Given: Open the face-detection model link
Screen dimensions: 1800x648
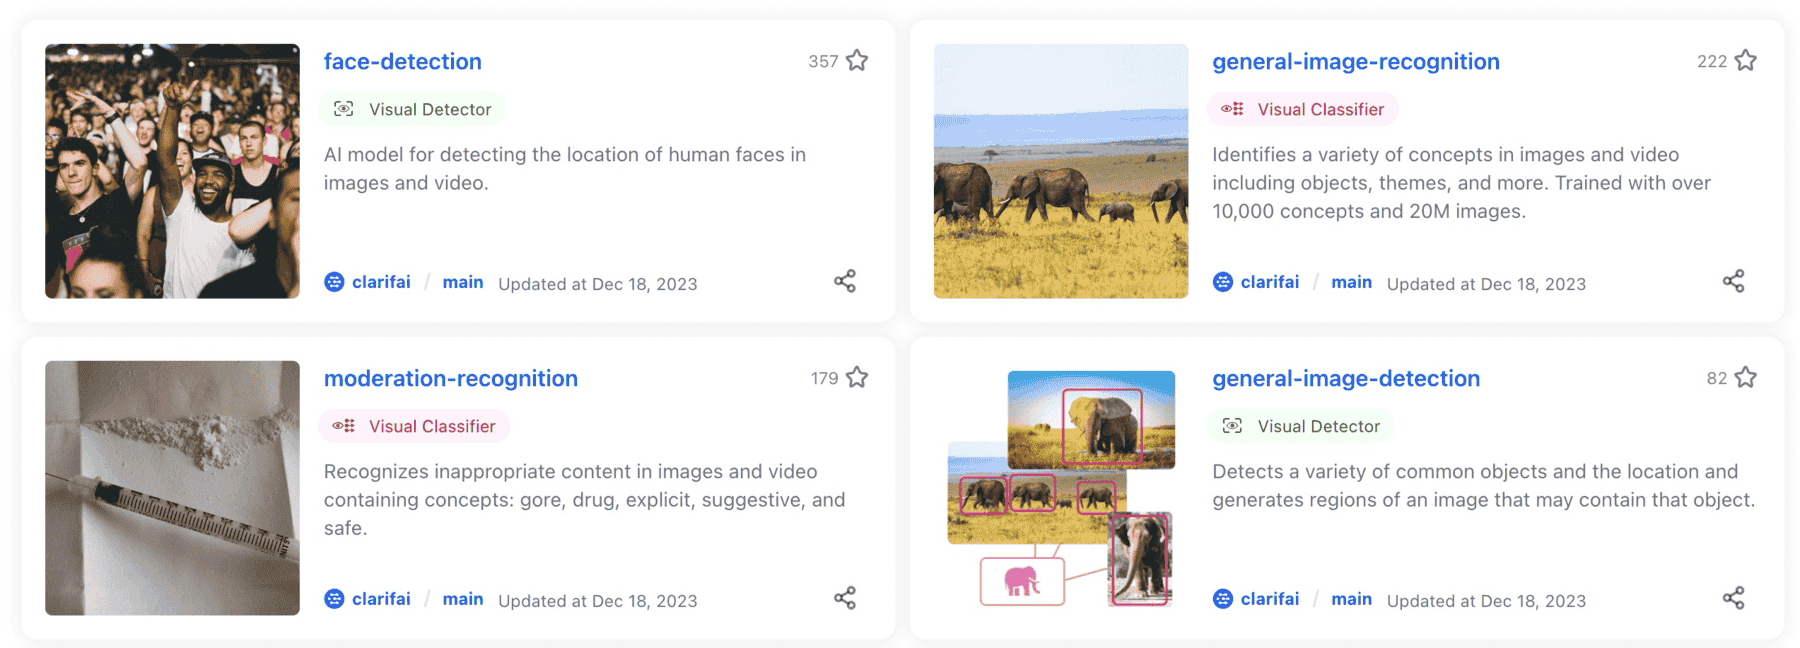Looking at the screenshot, I should coord(402,62).
